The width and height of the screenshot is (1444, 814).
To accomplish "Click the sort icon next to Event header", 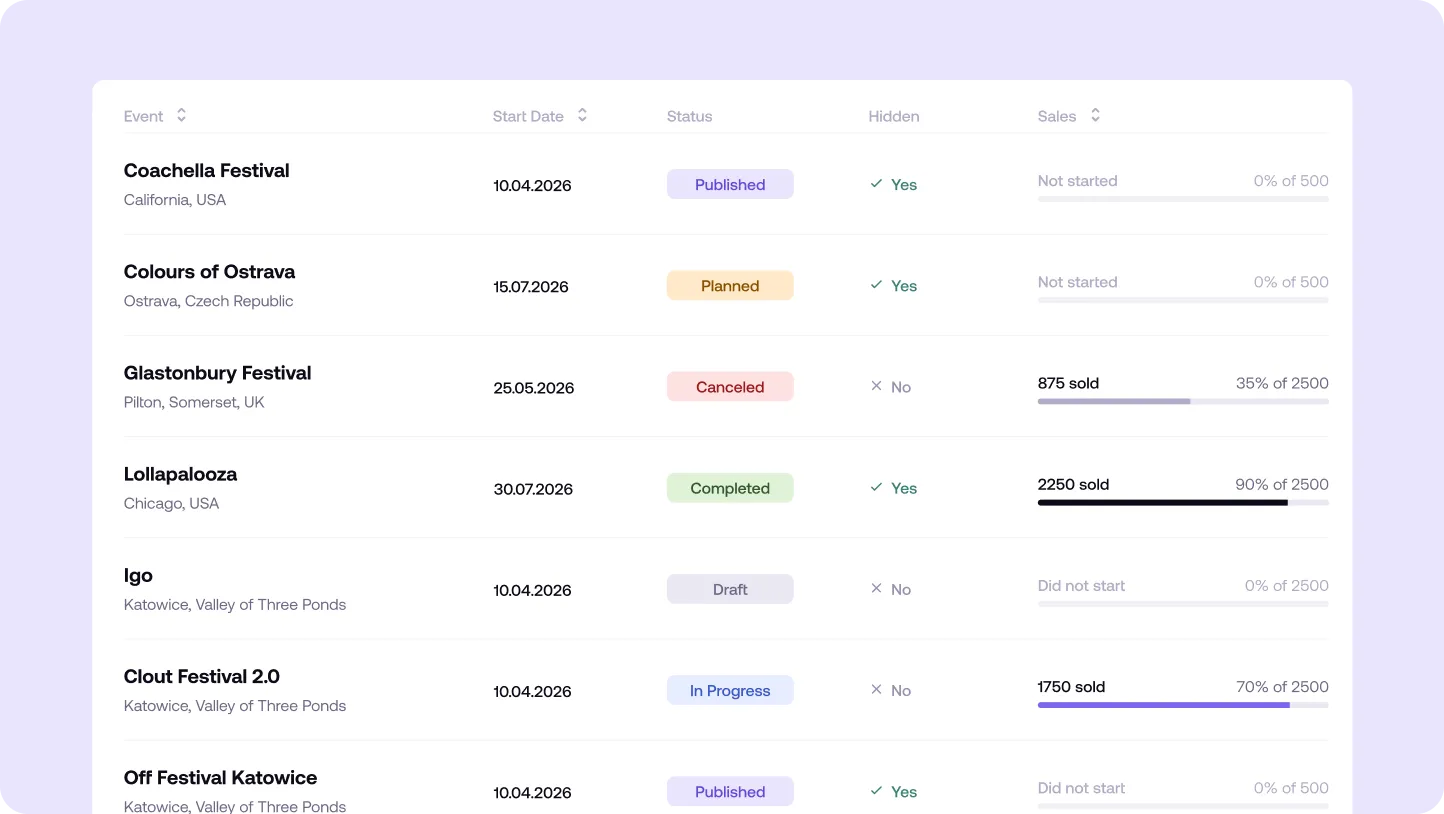I will coord(181,115).
